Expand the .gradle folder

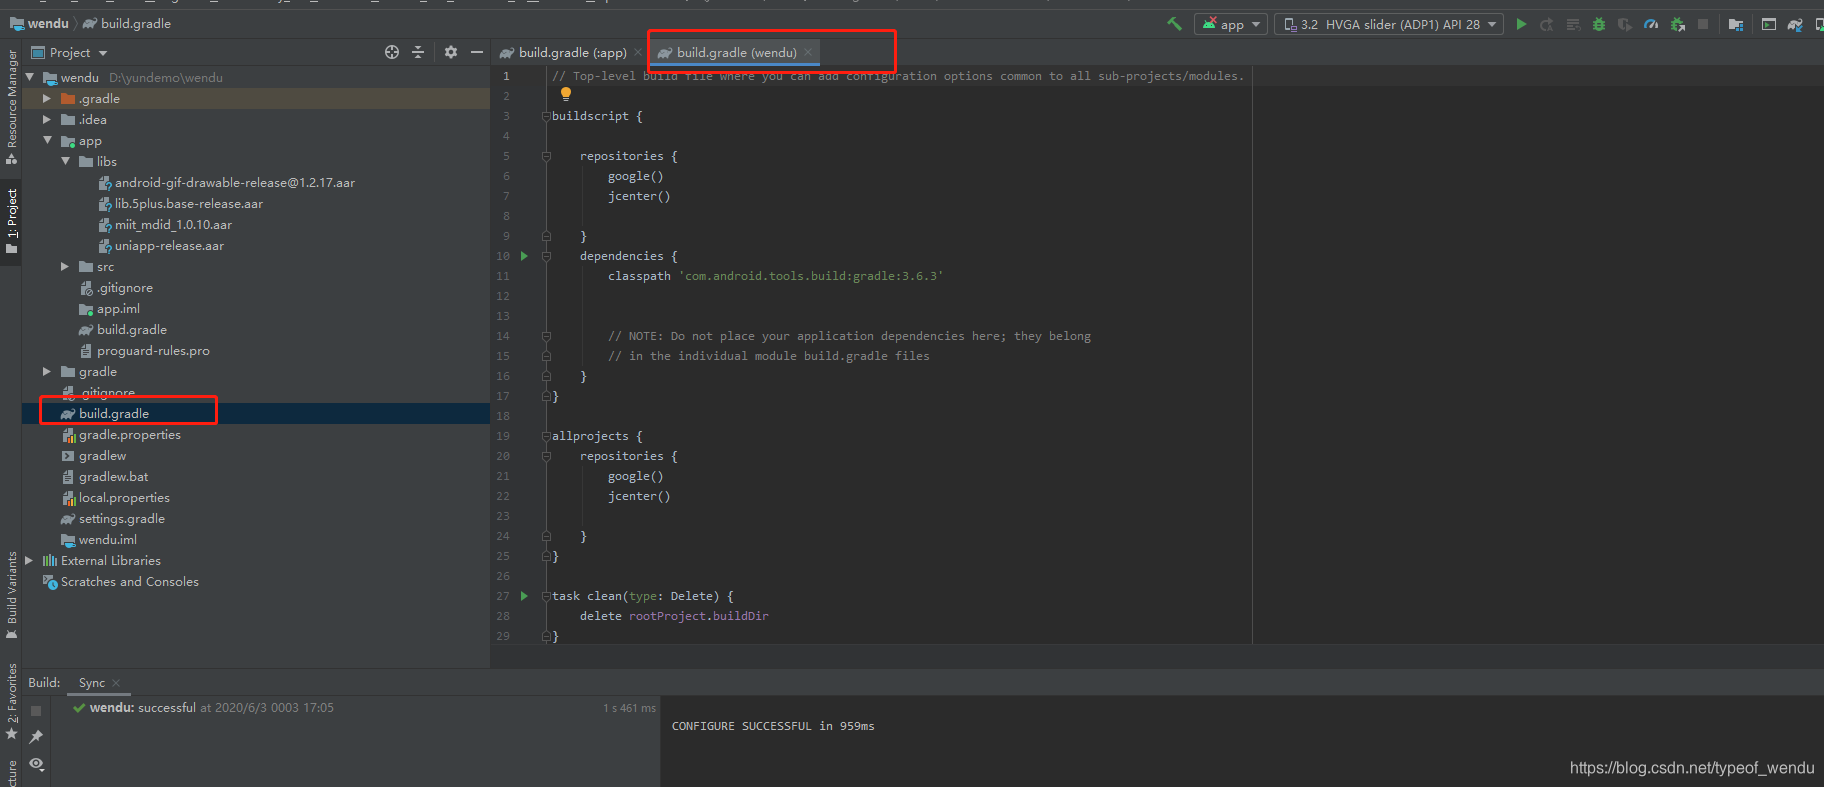coord(47,98)
